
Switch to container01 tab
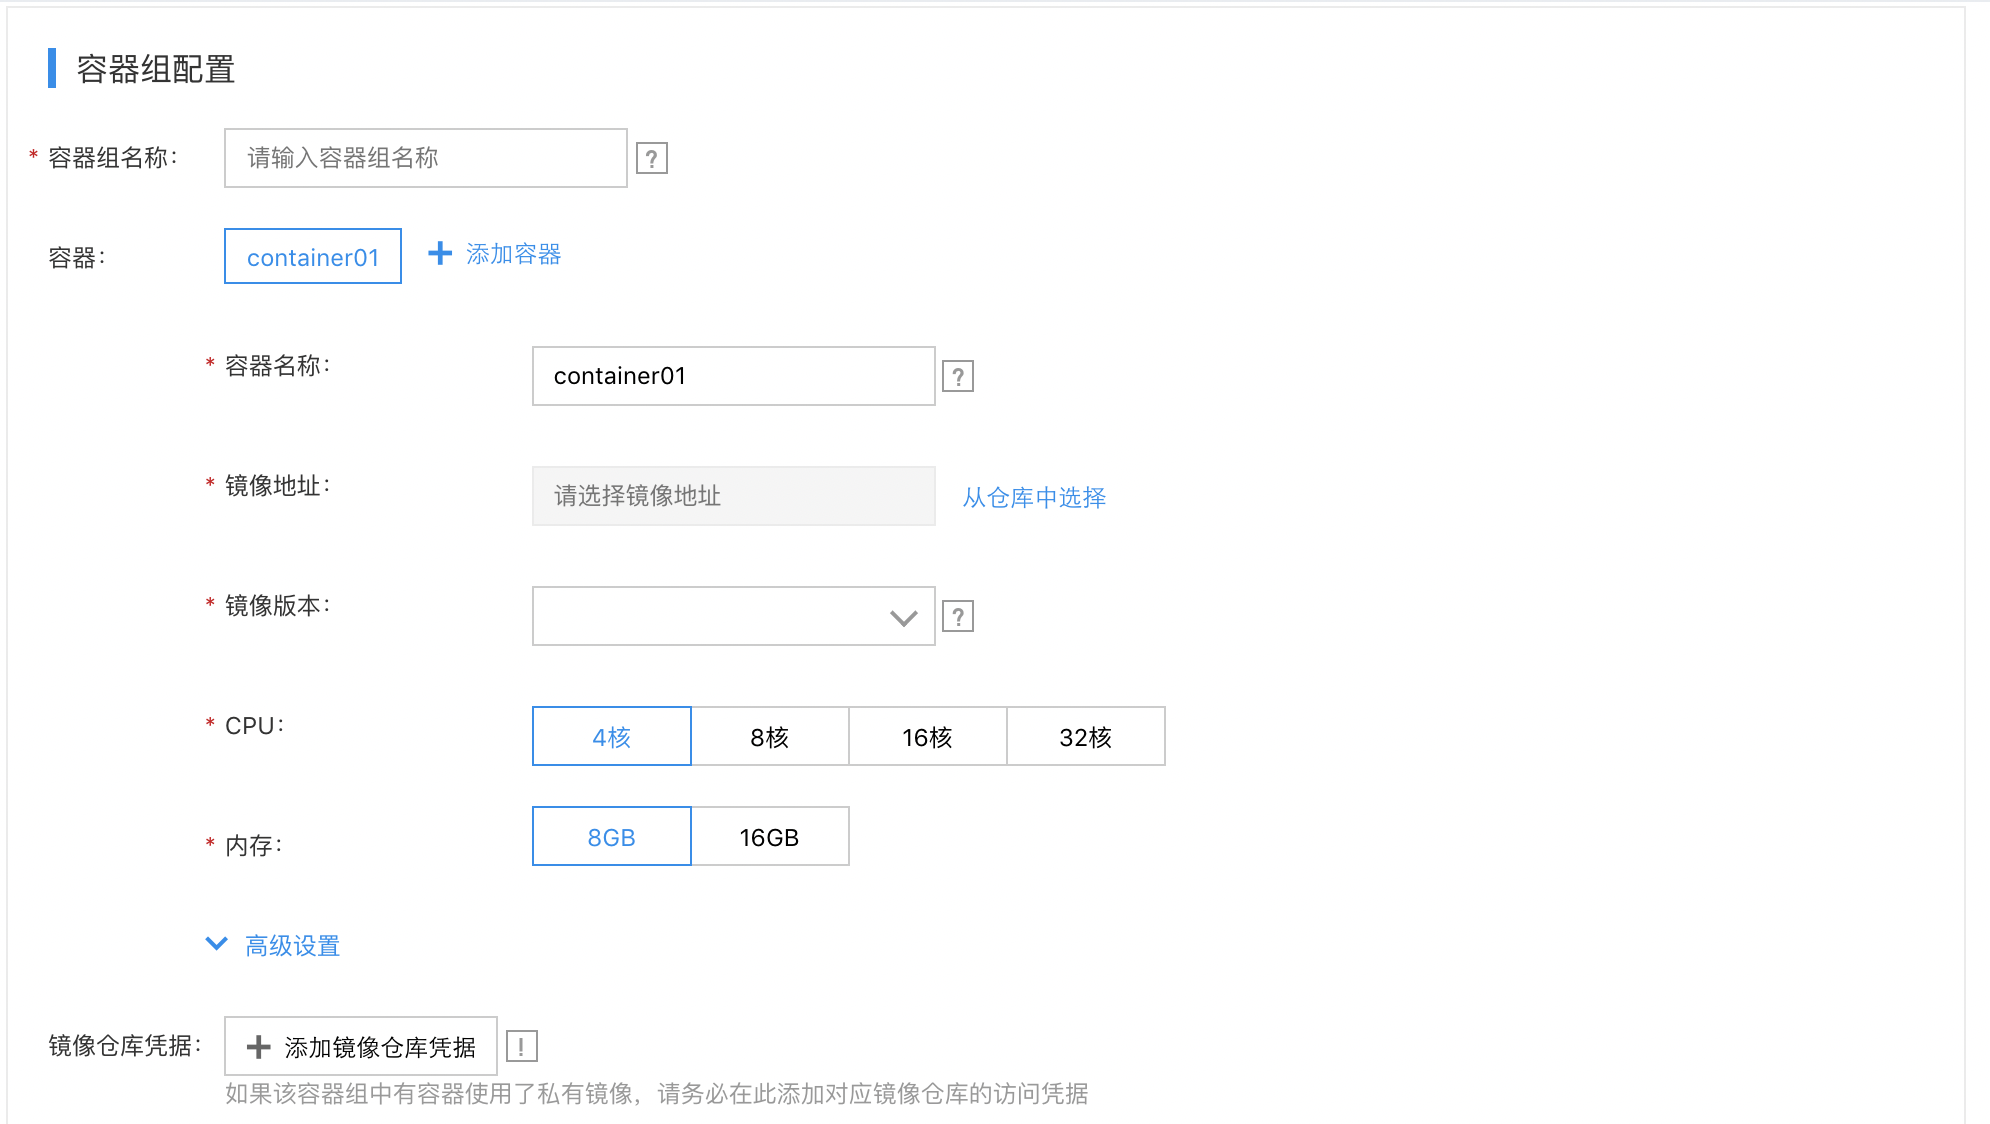tap(313, 257)
